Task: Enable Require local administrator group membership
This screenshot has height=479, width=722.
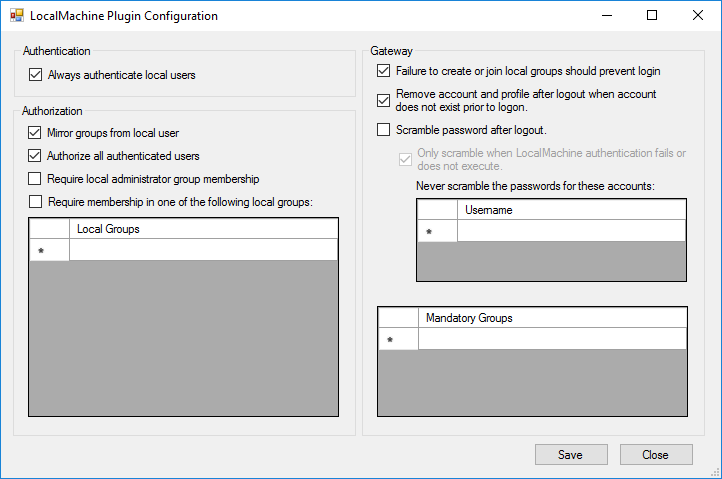Action: coord(36,179)
